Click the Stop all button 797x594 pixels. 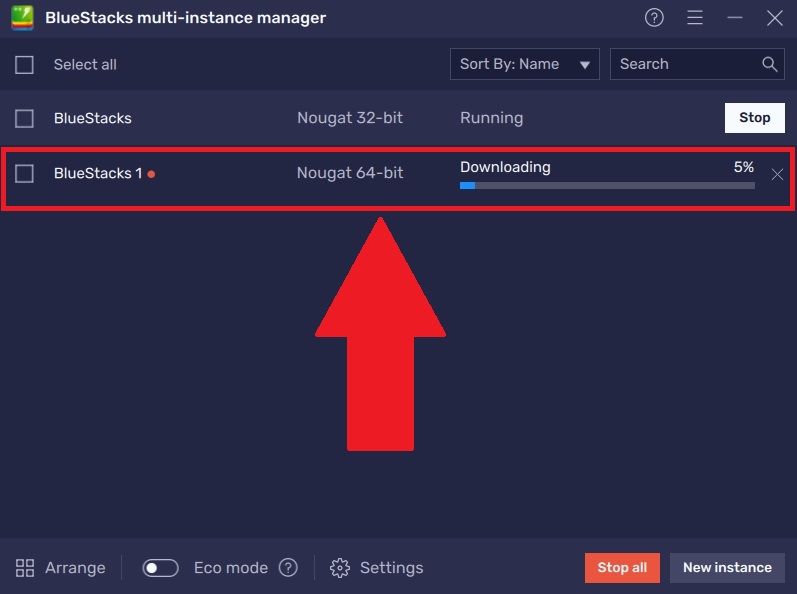pos(622,568)
